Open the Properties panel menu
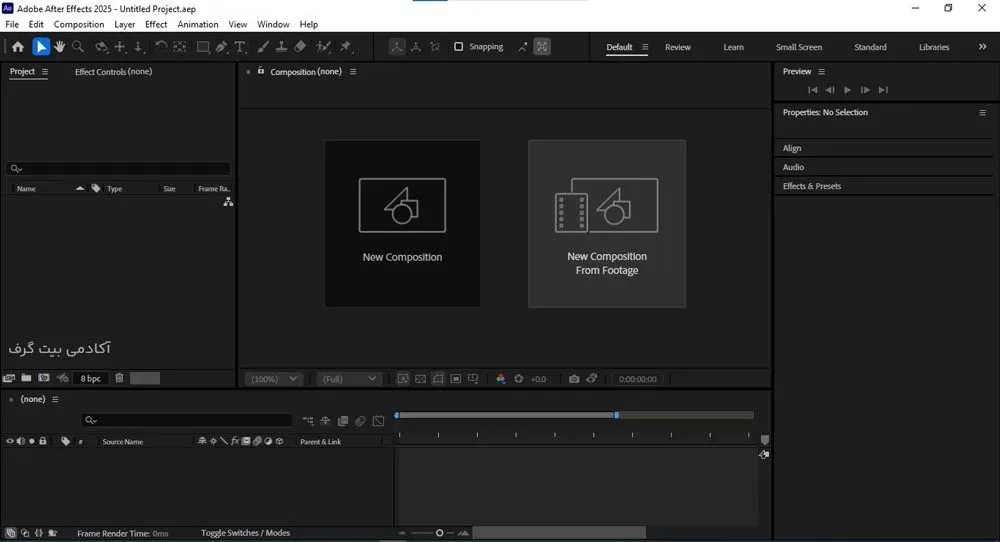Screen dimensions: 1000x542 (x=982, y=112)
